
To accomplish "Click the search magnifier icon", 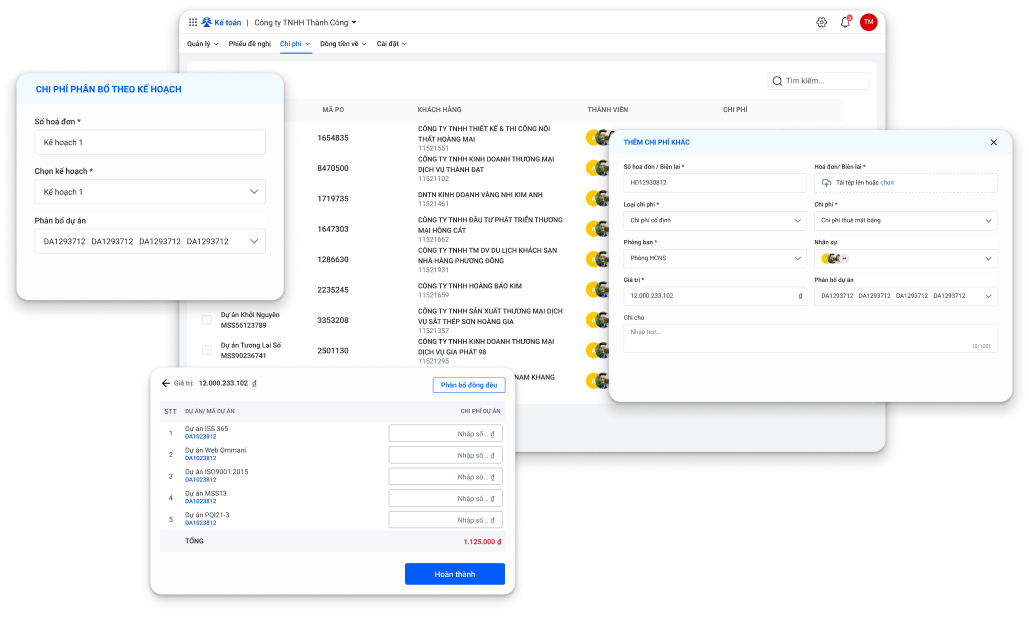I will pos(777,81).
